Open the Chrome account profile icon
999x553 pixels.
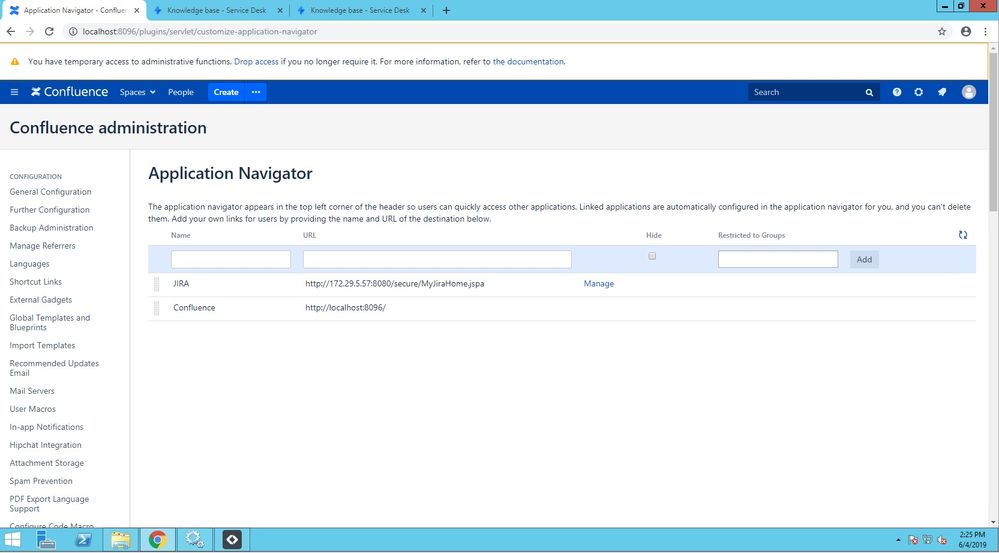point(966,31)
